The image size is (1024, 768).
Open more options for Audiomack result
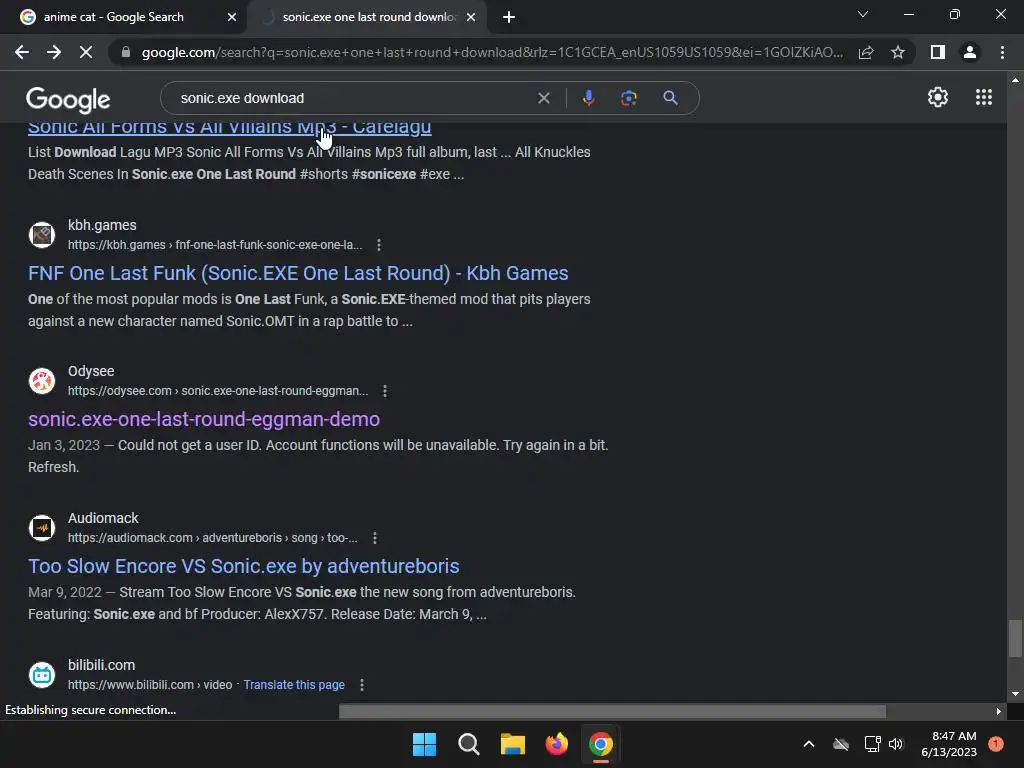tap(374, 538)
